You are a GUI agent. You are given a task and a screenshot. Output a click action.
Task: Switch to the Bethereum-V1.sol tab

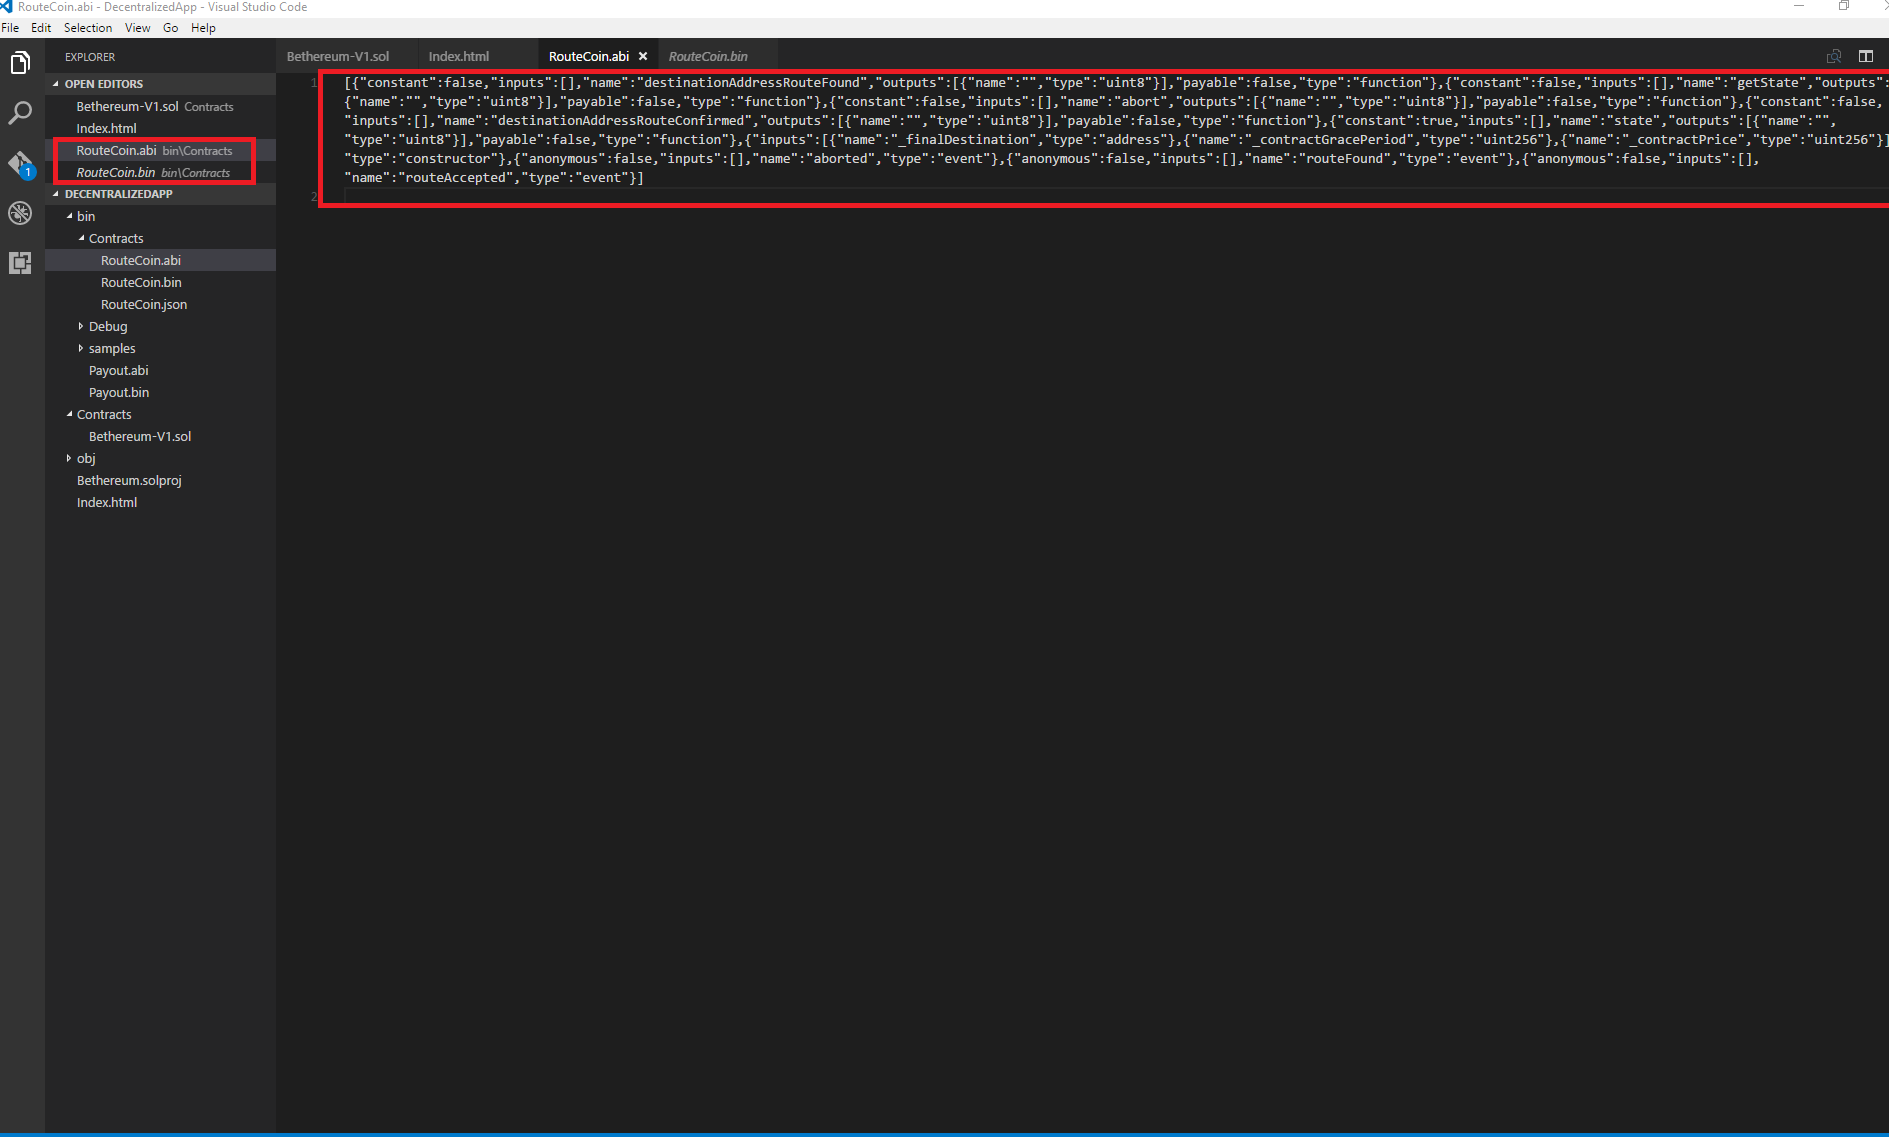337,56
